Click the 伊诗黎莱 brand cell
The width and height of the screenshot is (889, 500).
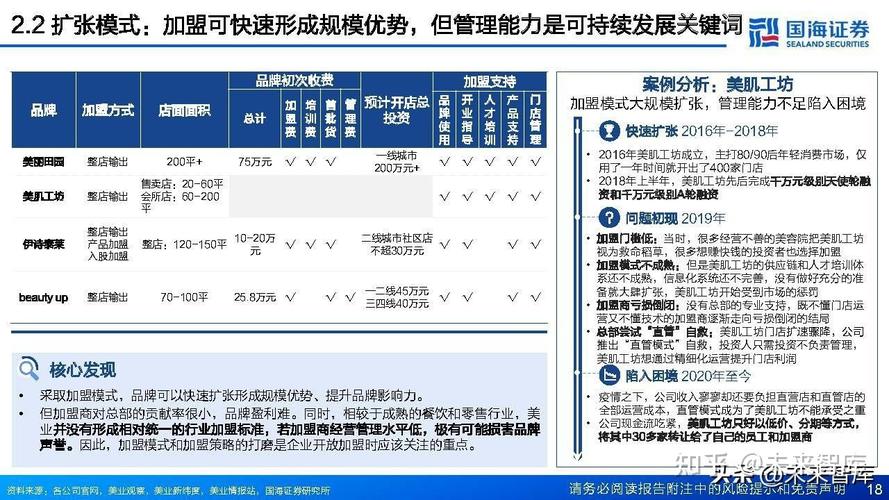[x=43, y=244]
